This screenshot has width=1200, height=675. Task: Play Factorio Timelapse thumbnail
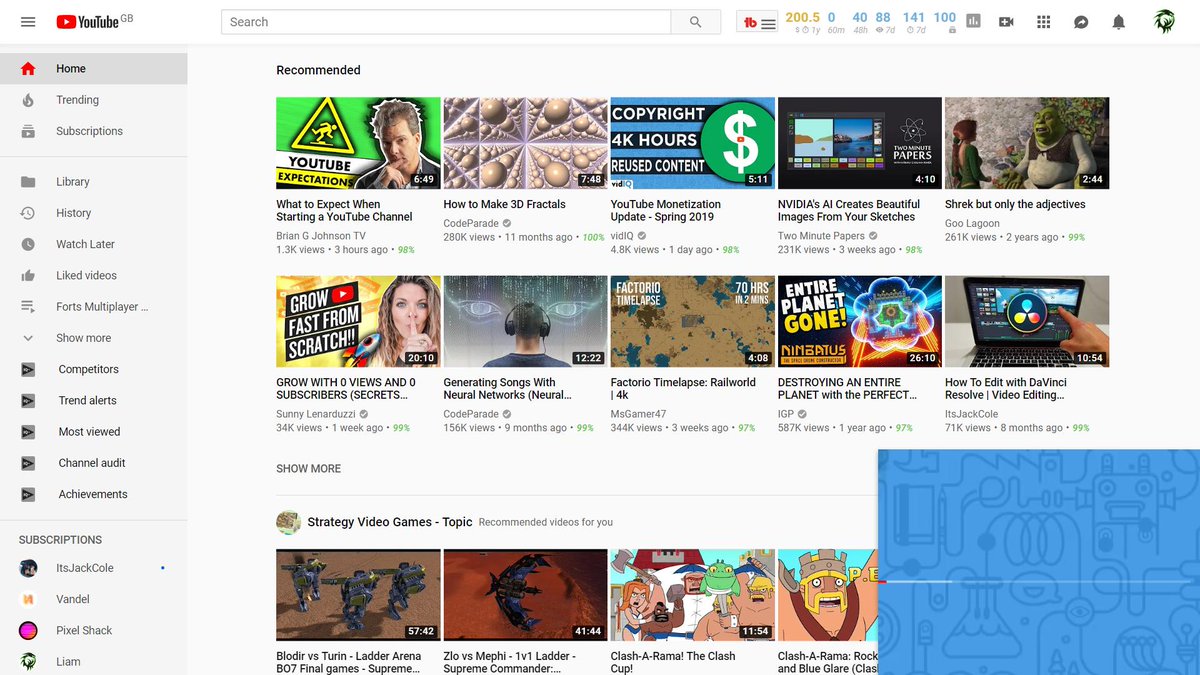coord(693,322)
